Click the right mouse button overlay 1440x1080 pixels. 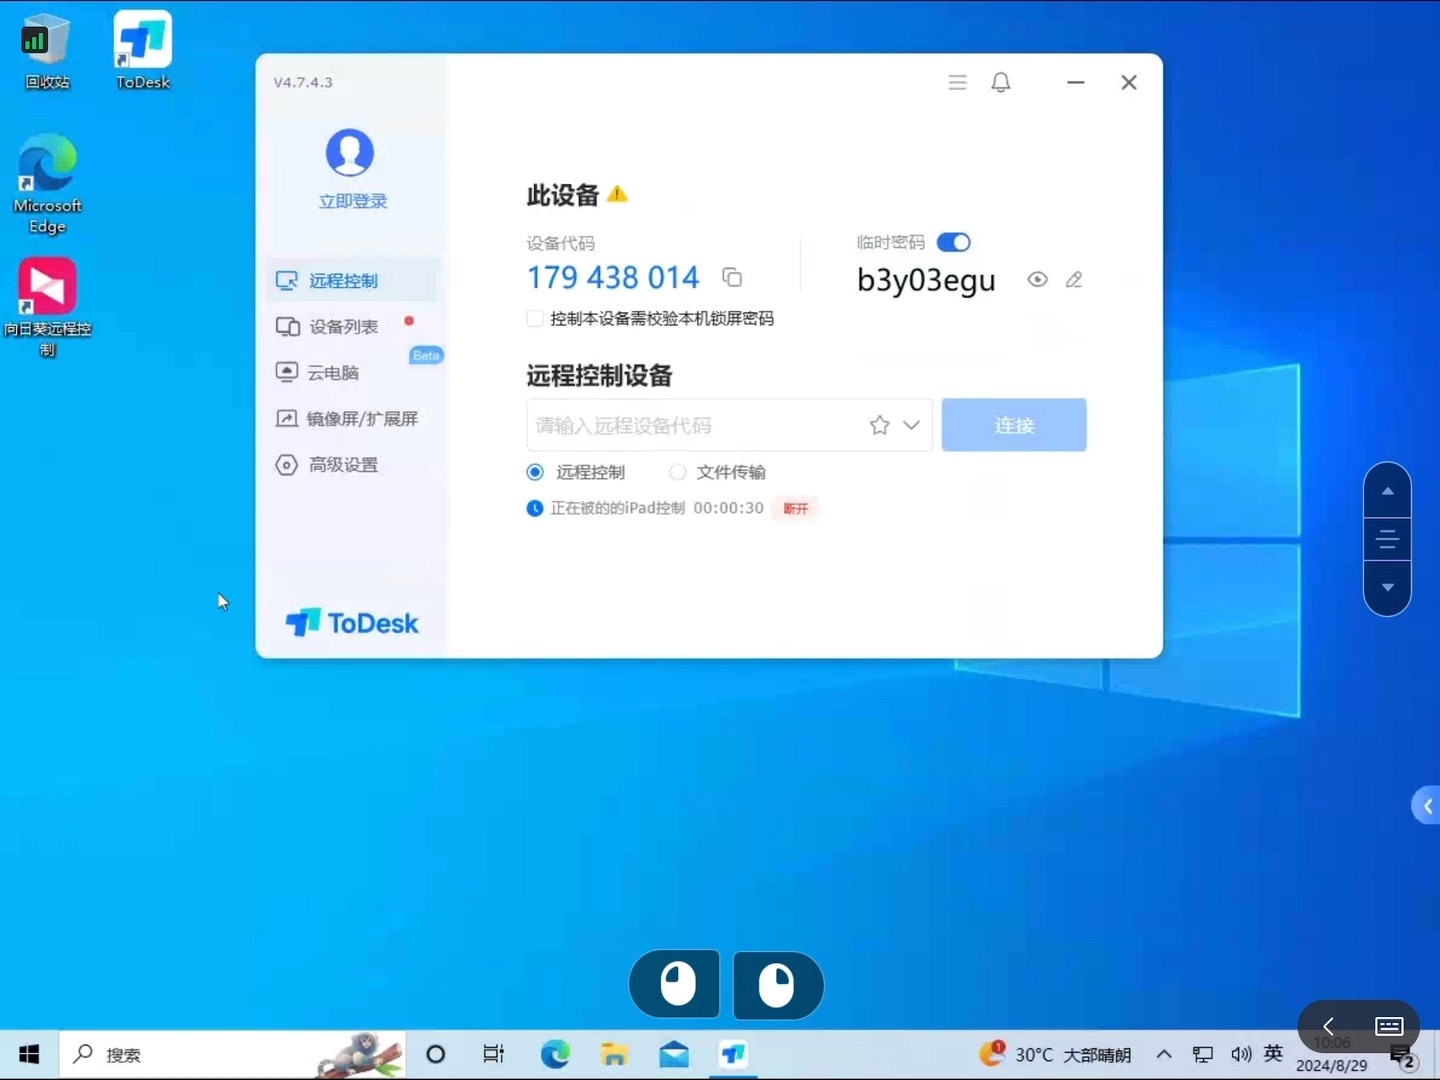[x=778, y=985]
